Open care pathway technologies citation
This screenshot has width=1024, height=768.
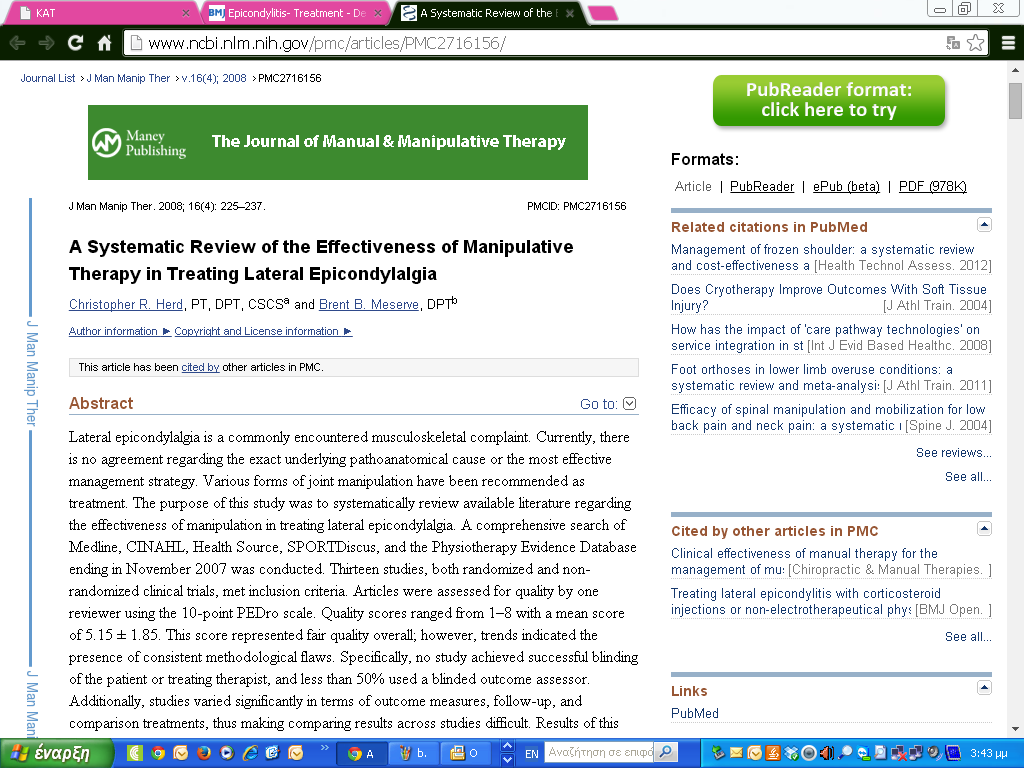point(825,337)
